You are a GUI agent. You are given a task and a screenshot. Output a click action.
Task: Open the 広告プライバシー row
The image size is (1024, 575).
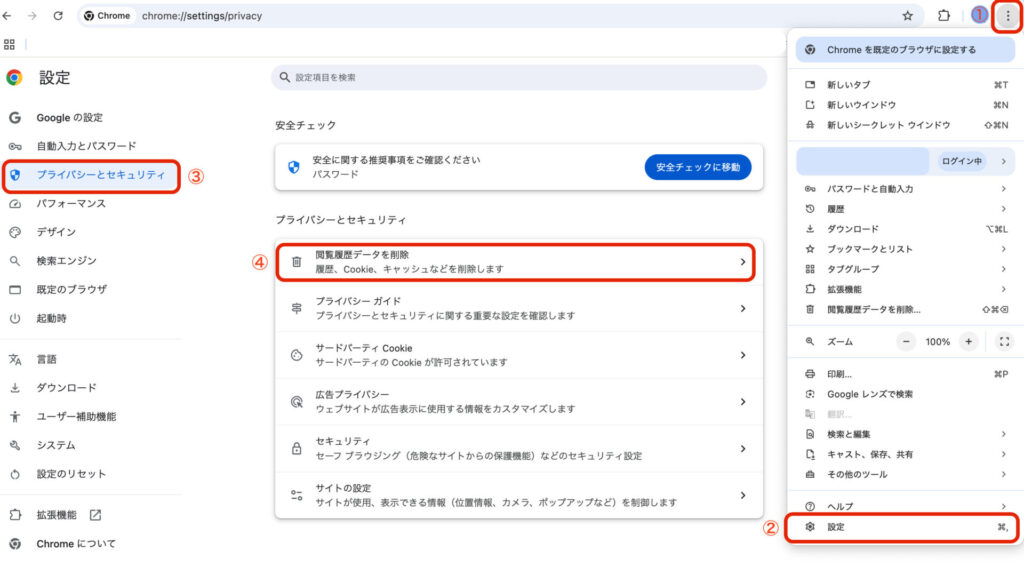click(519, 402)
